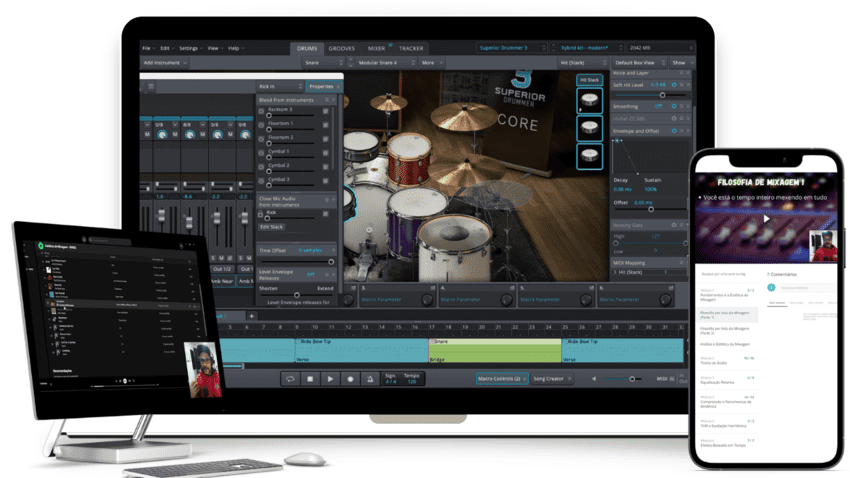850x478 pixels.
Task: Open the Hit (Stack) dropdown
Action: pyautogui.click(x=583, y=63)
